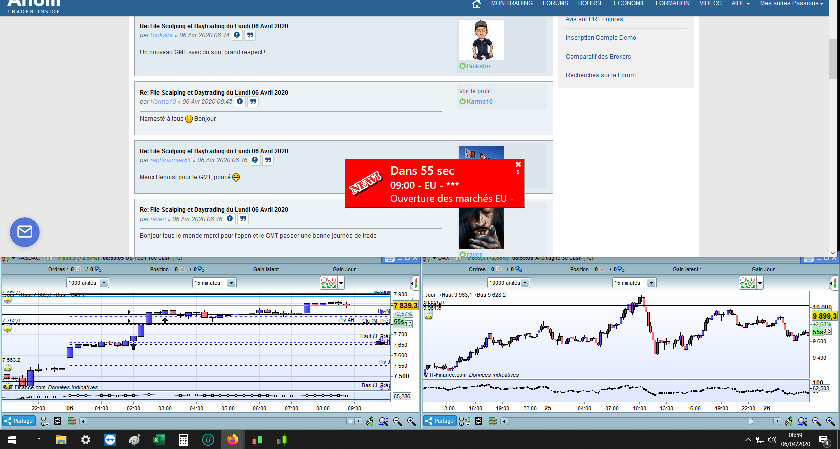Click the chart style icon in the right chart
This screenshot has height=449, width=840.
[x=747, y=283]
